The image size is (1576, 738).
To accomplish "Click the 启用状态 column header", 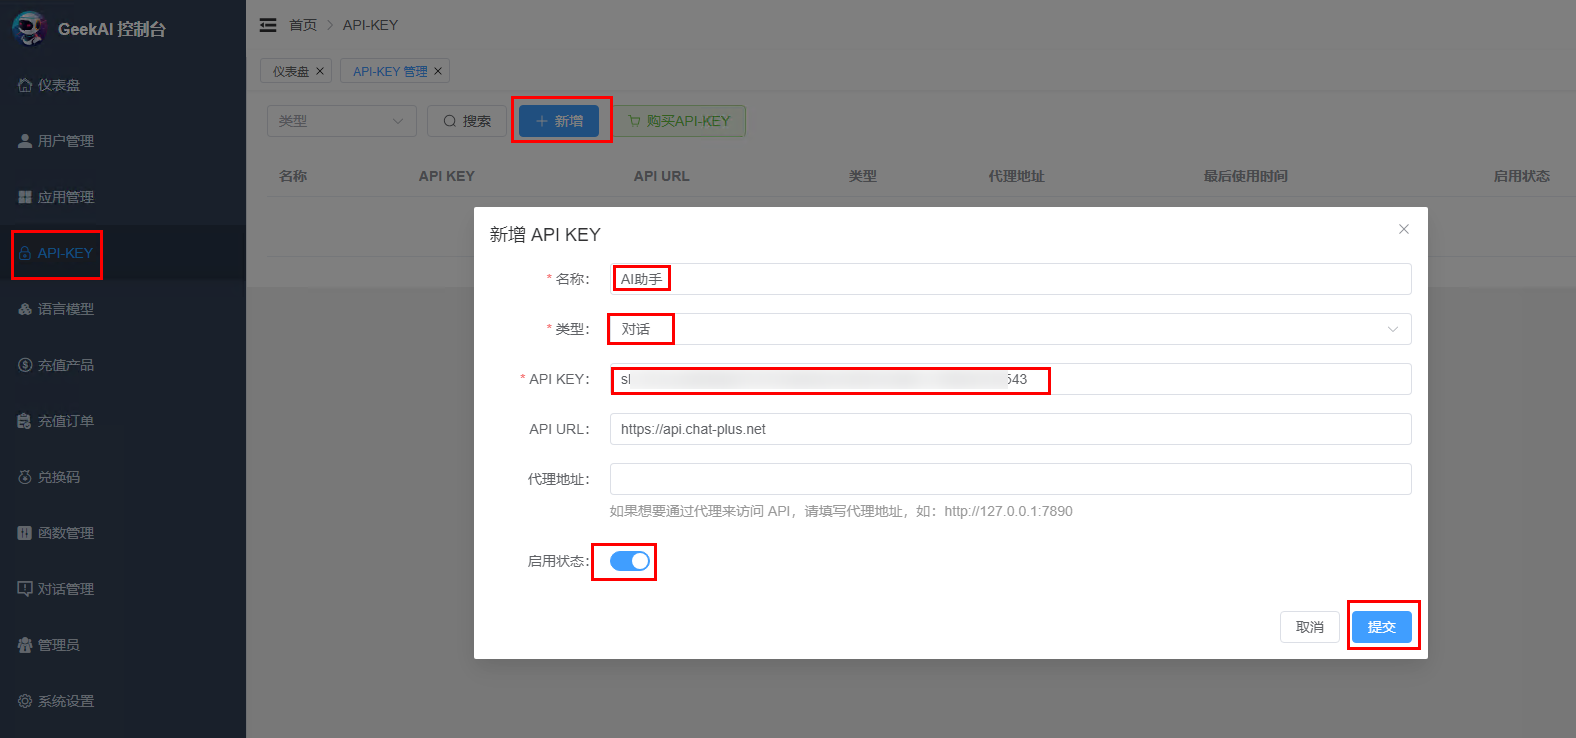I will (x=1522, y=176).
